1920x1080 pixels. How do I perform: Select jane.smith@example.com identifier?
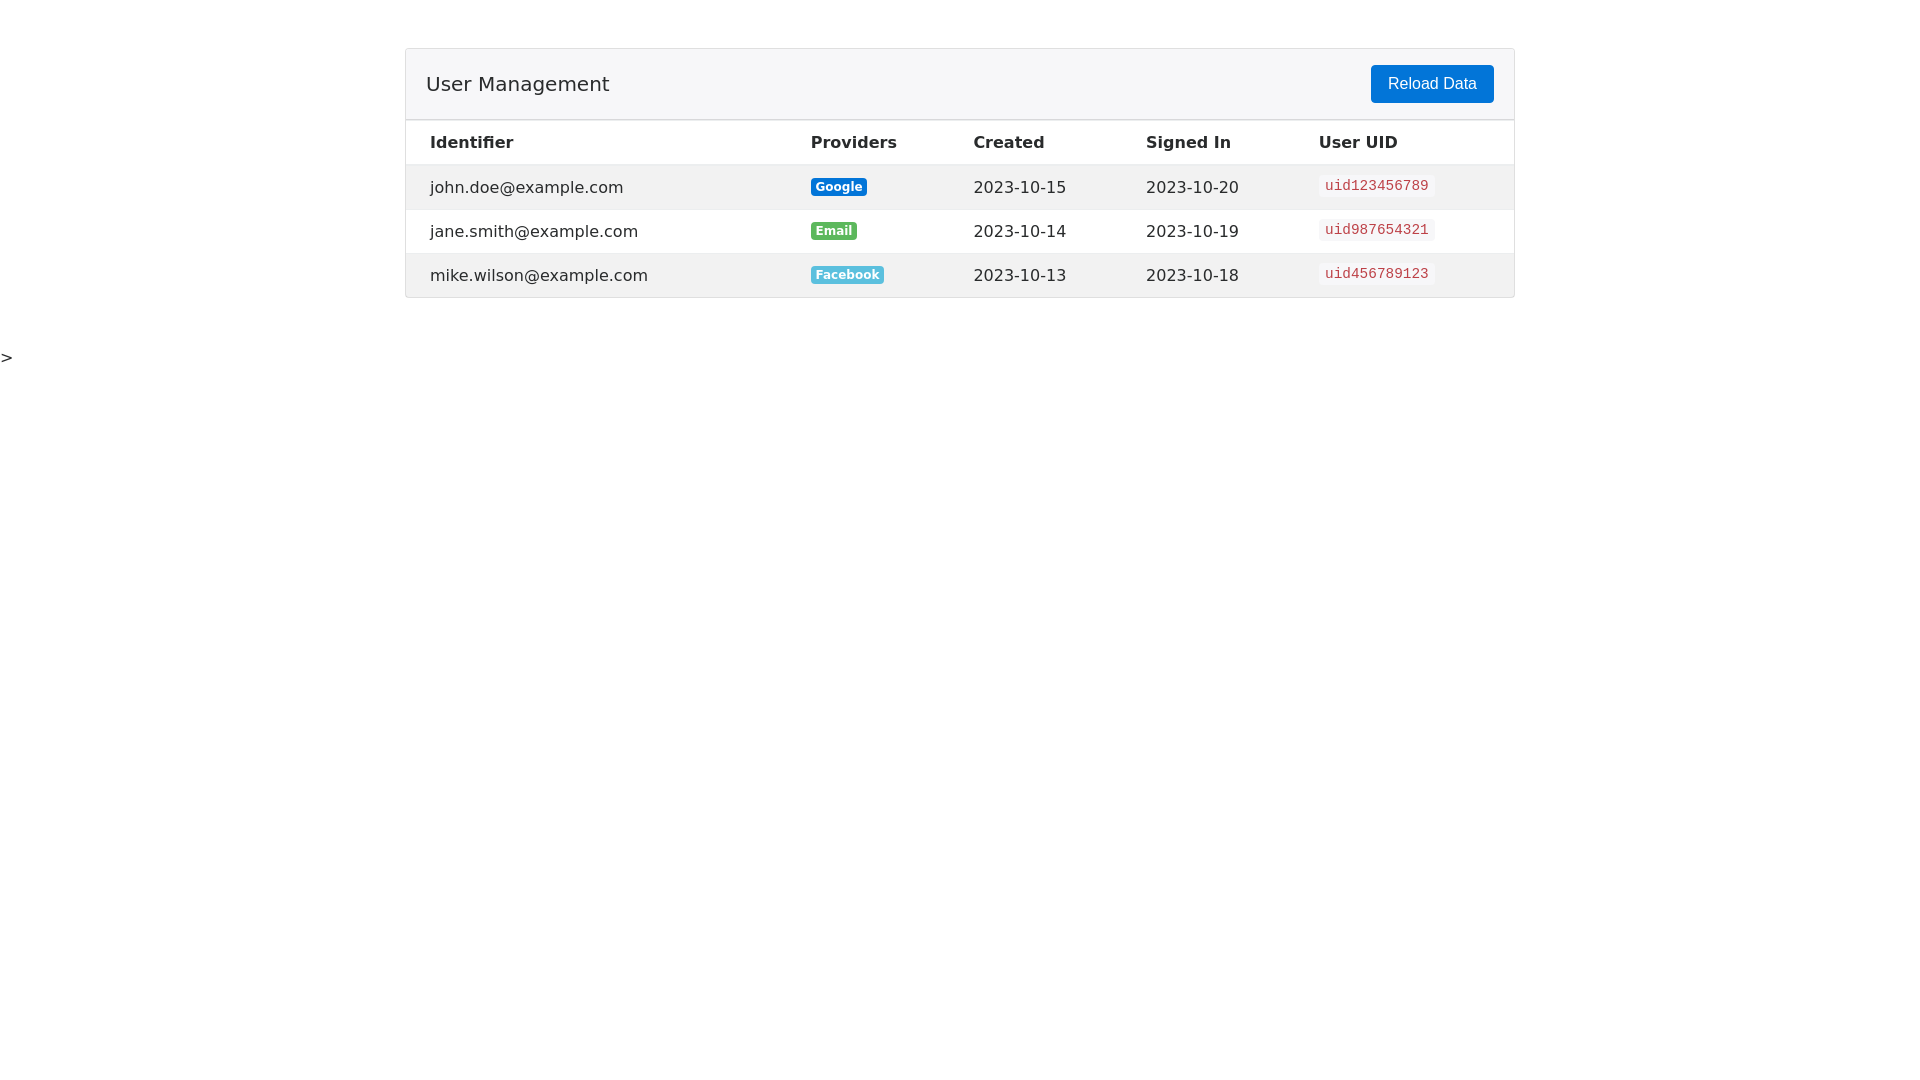click(533, 232)
